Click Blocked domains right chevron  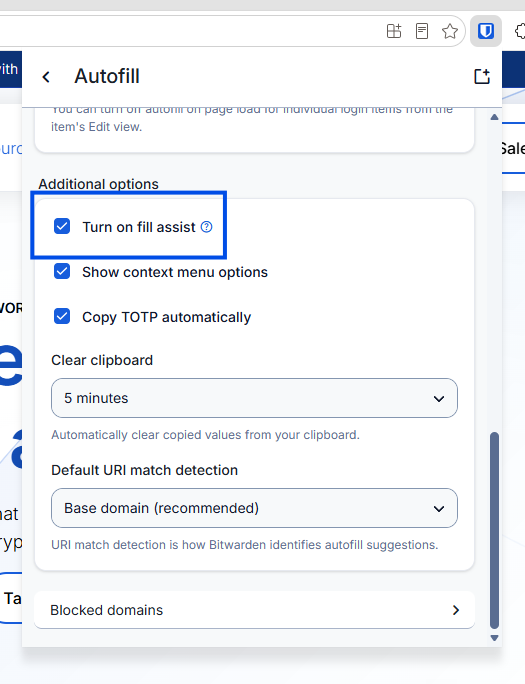pyautogui.click(x=456, y=610)
